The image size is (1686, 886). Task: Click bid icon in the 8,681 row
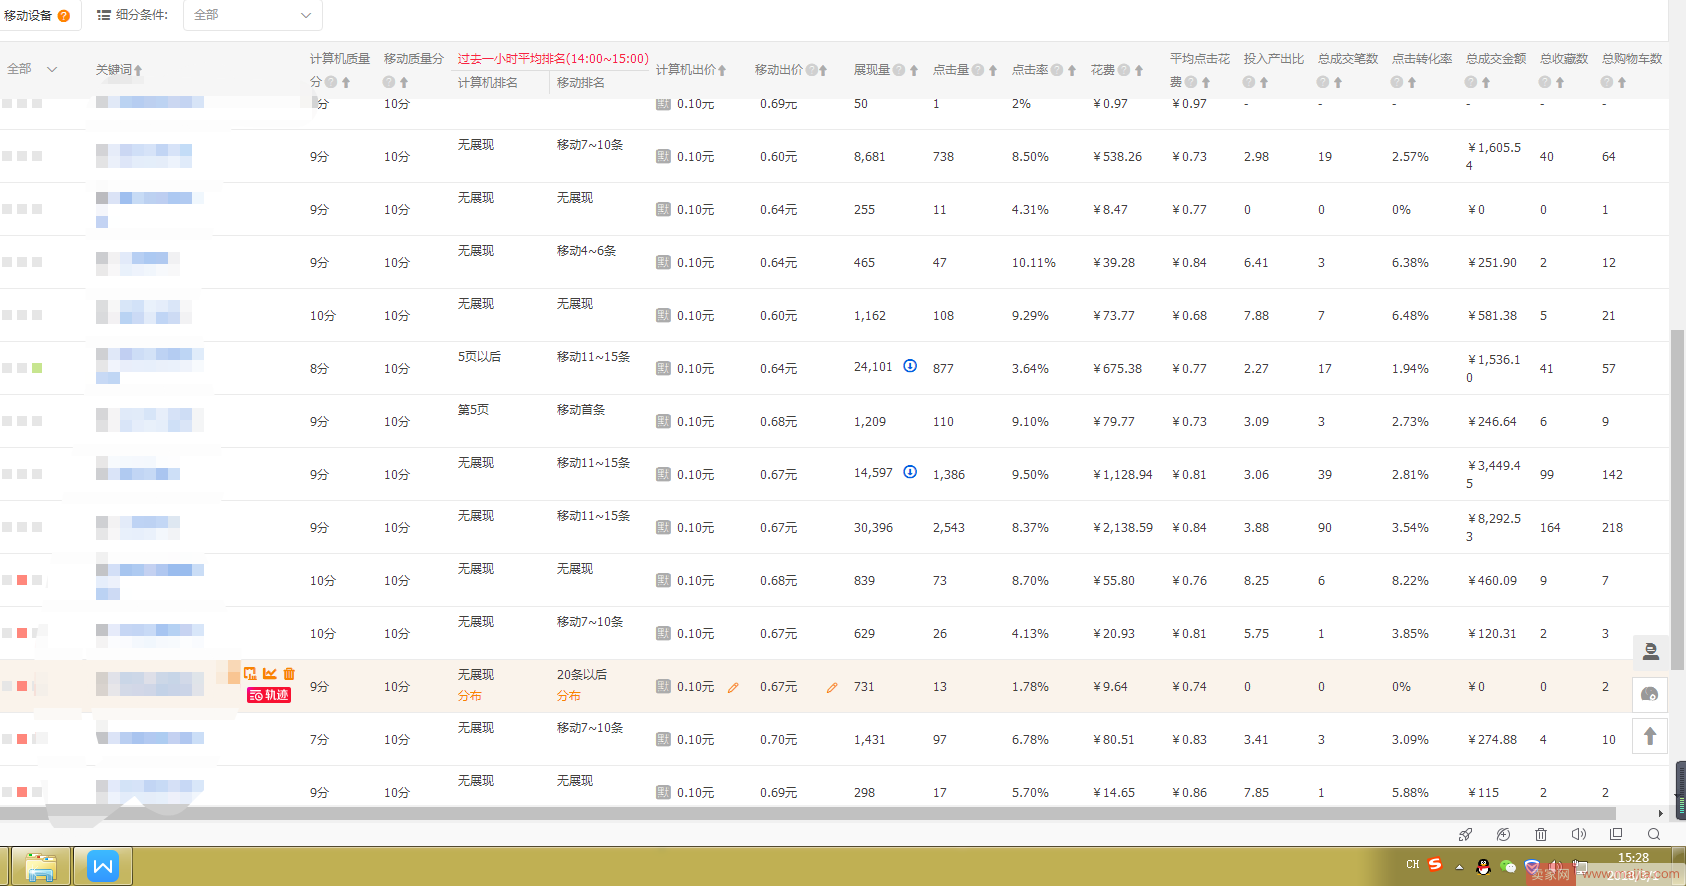[x=663, y=156]
